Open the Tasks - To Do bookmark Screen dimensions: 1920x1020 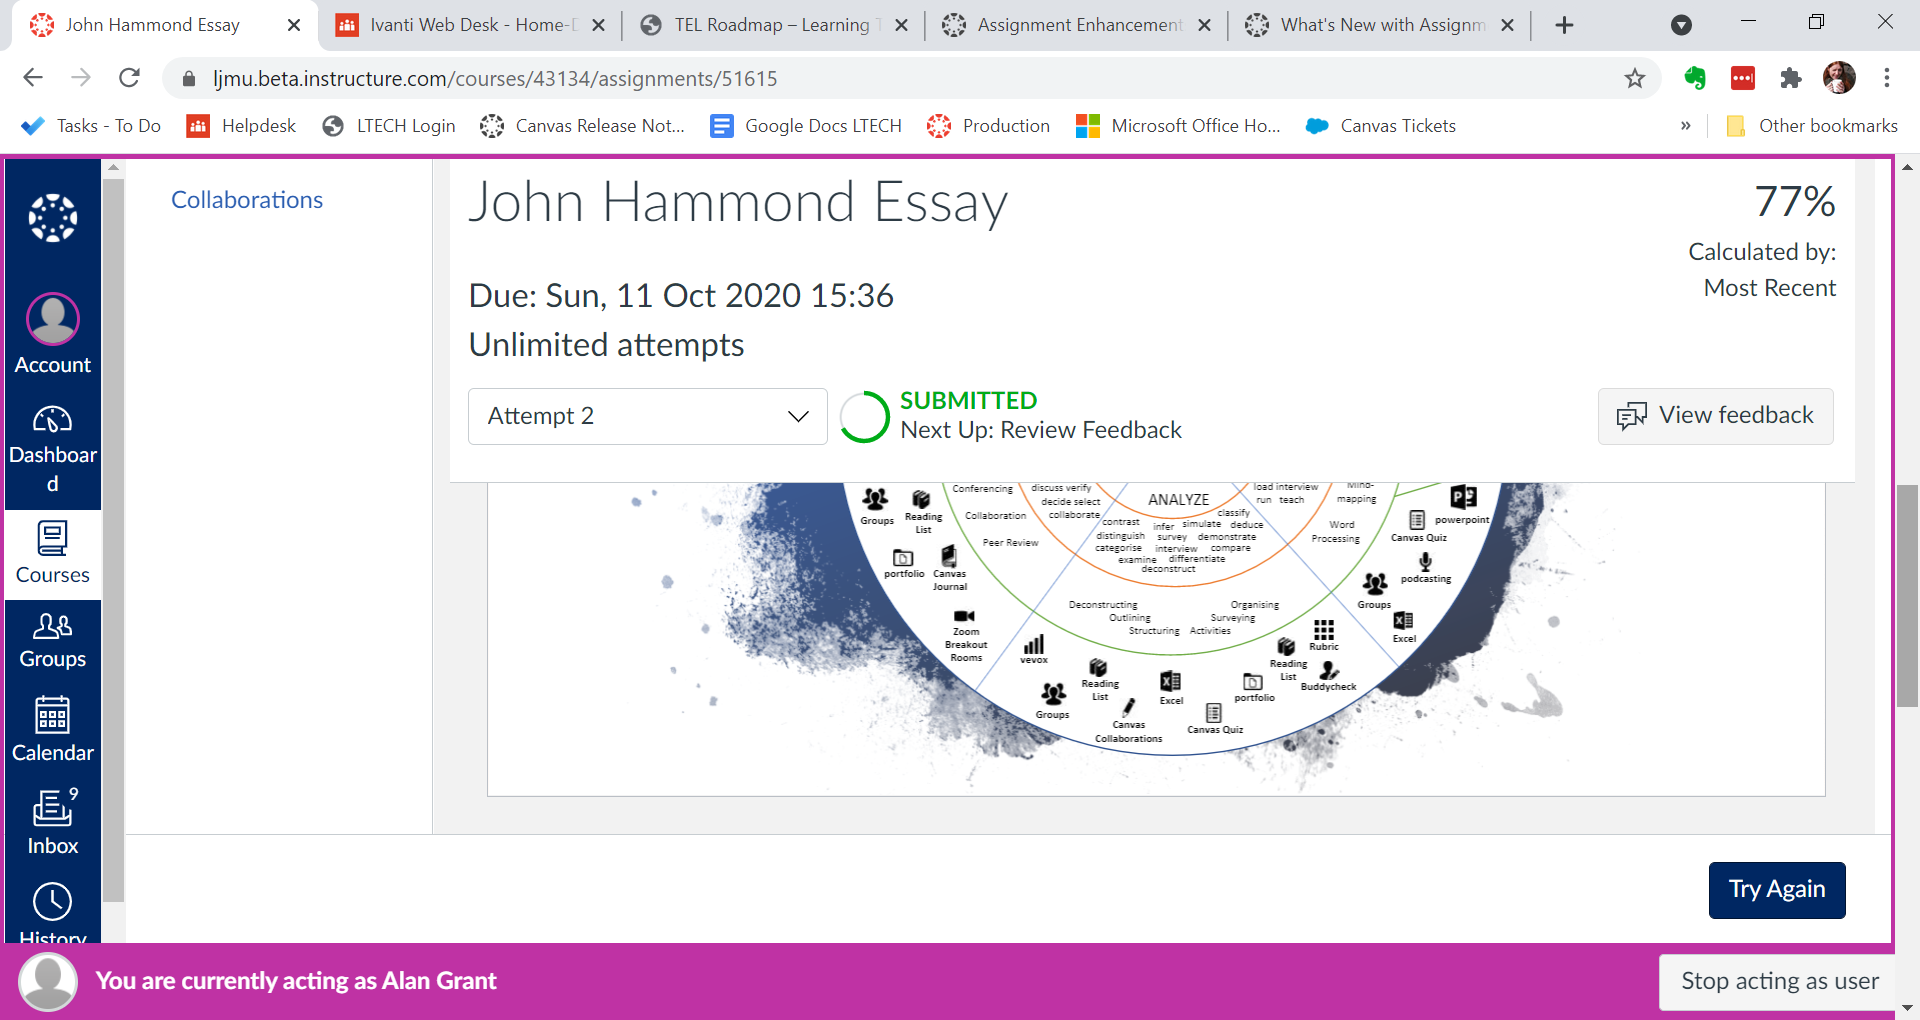(x=91, y=126)
